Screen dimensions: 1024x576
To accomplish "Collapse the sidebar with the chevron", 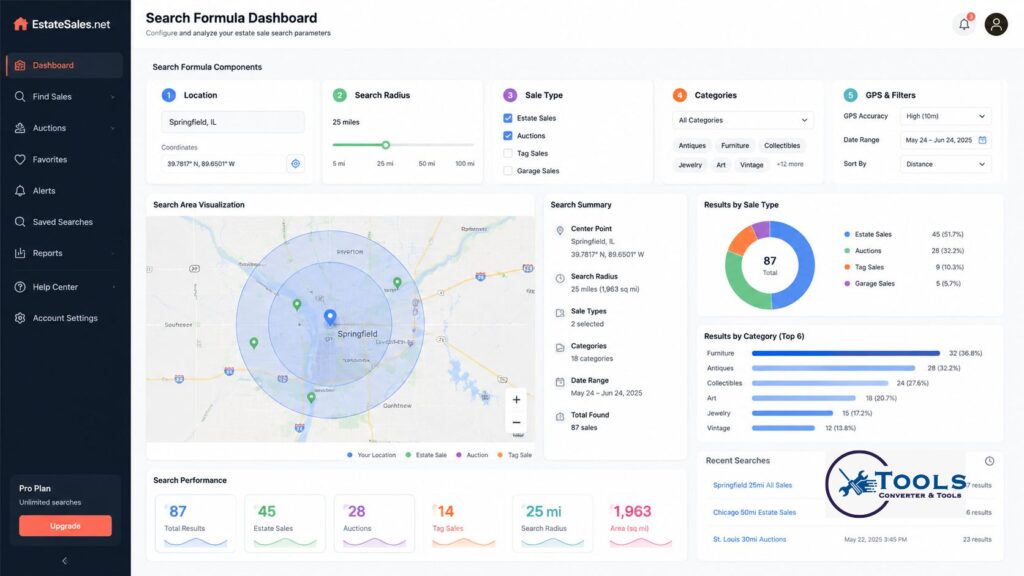I will click(x=65, y=561).
